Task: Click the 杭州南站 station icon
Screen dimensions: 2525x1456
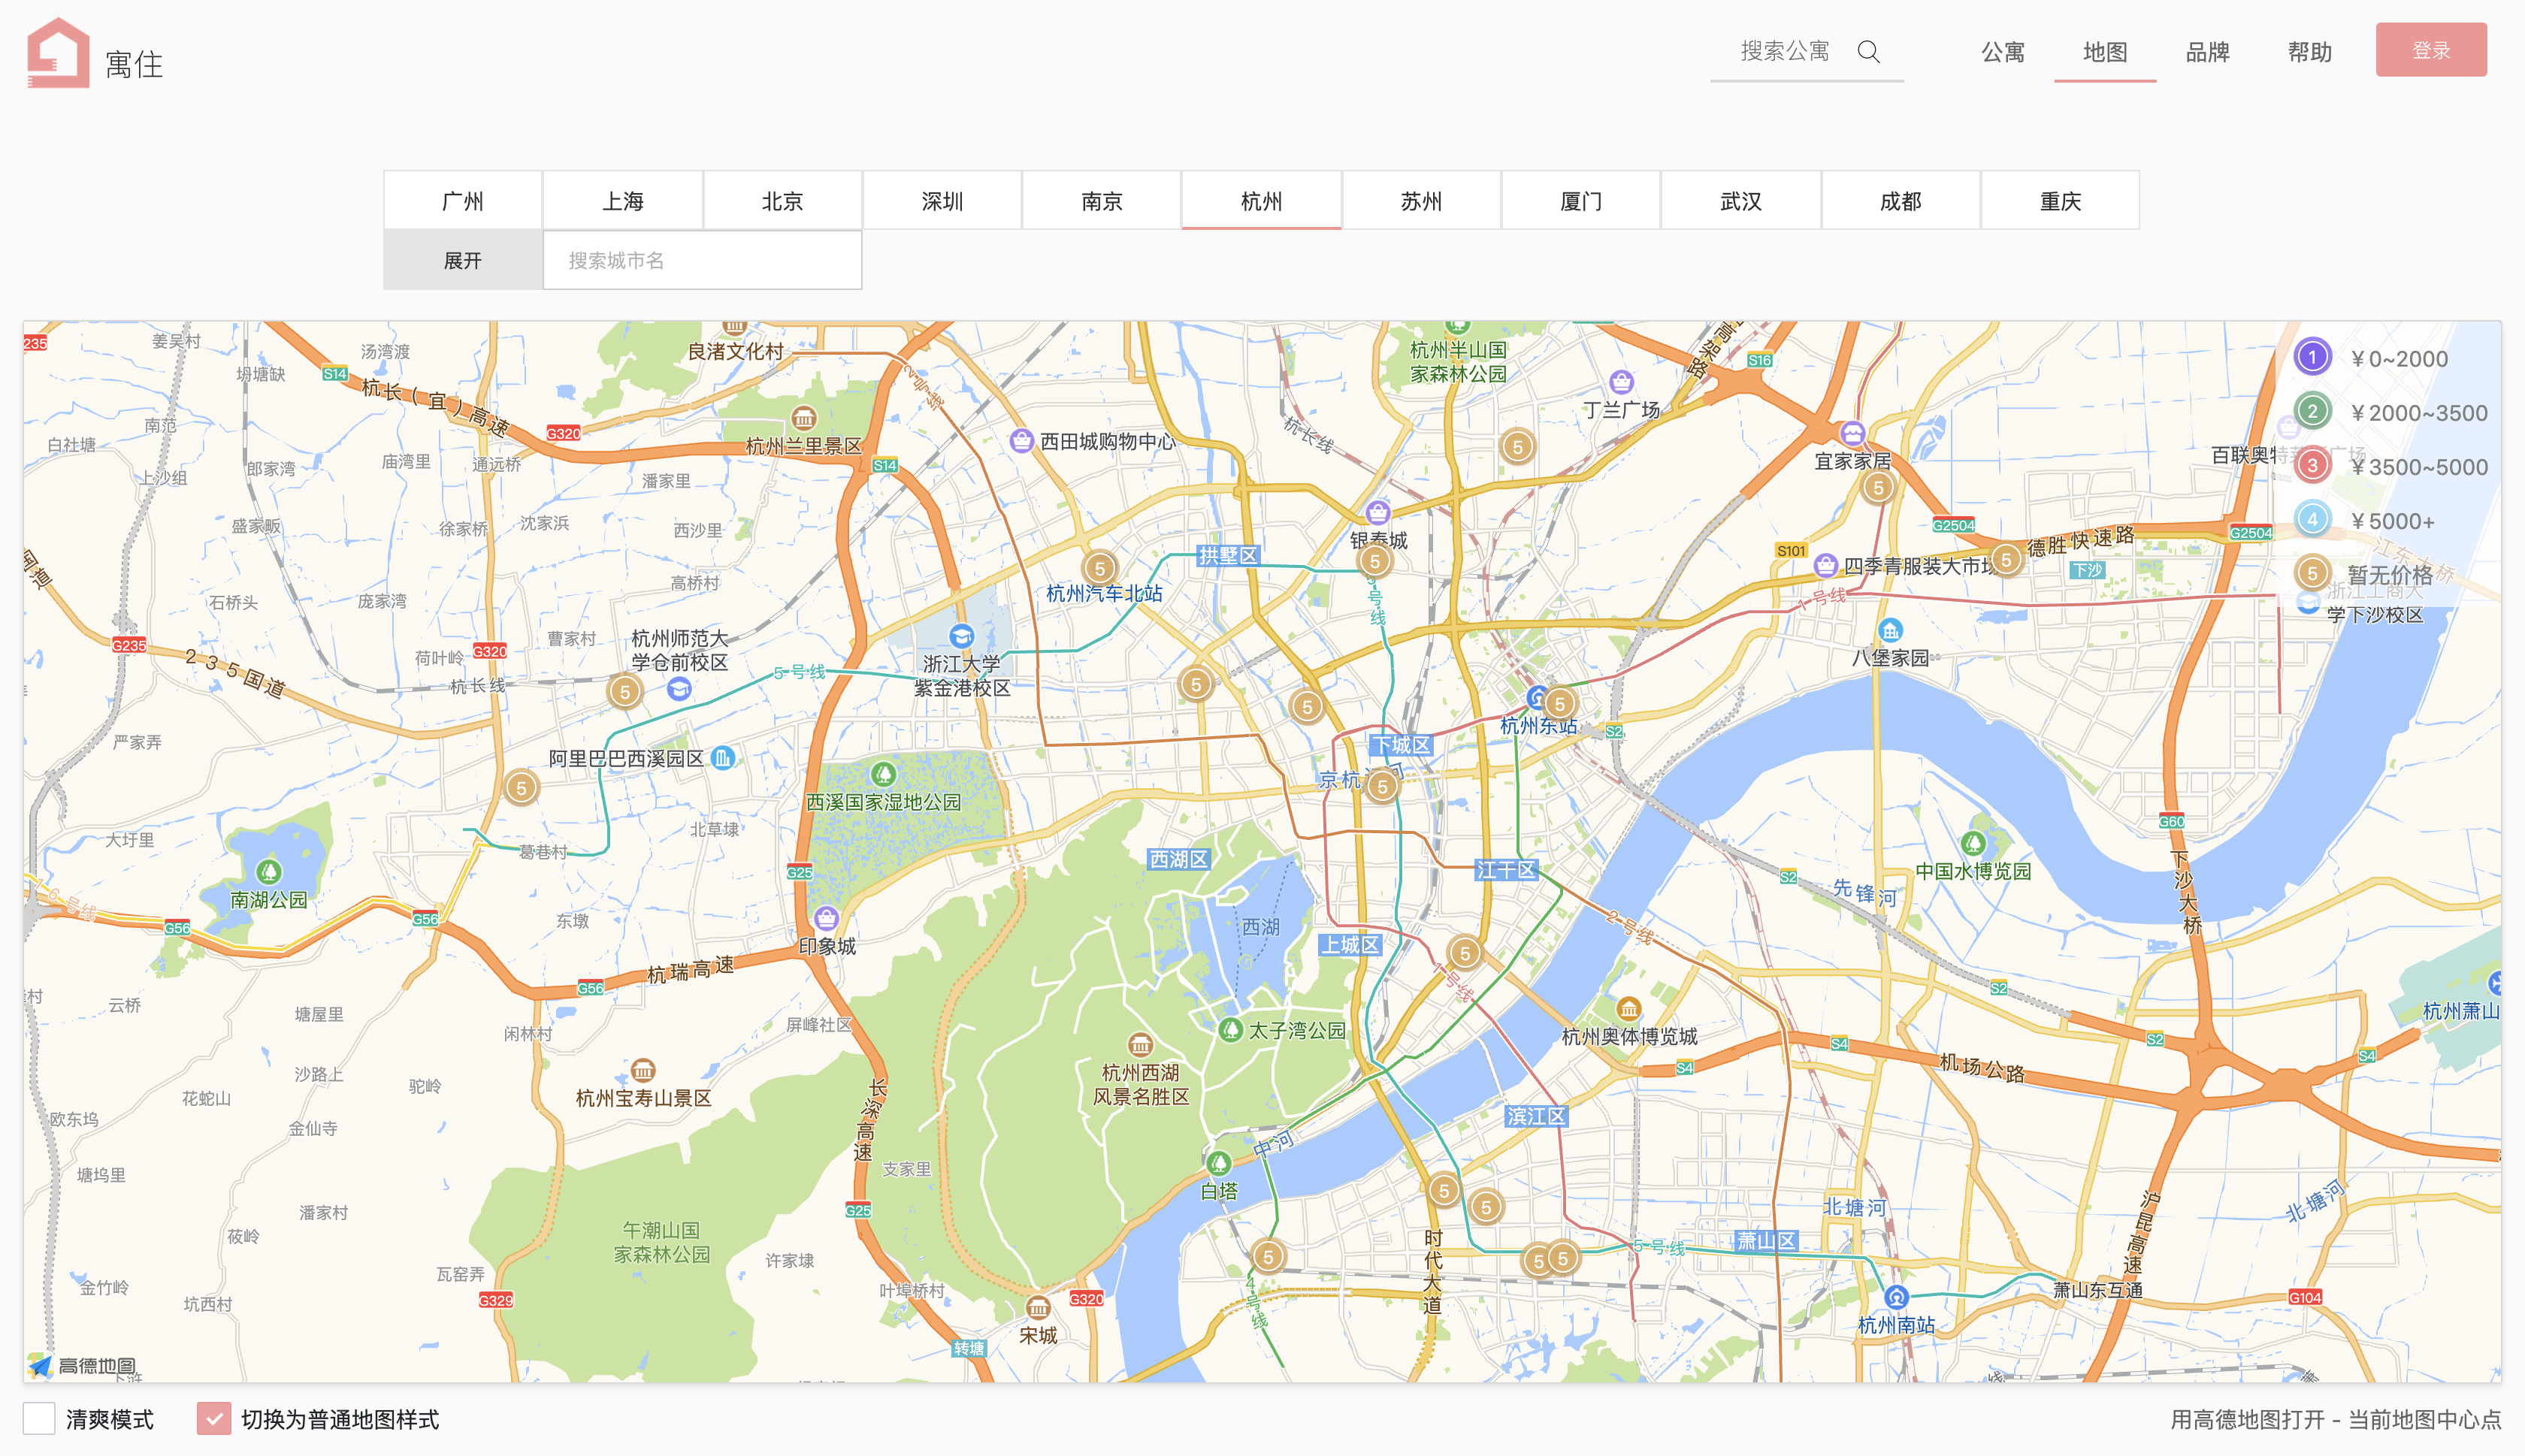Action: click(1896, 1297)
